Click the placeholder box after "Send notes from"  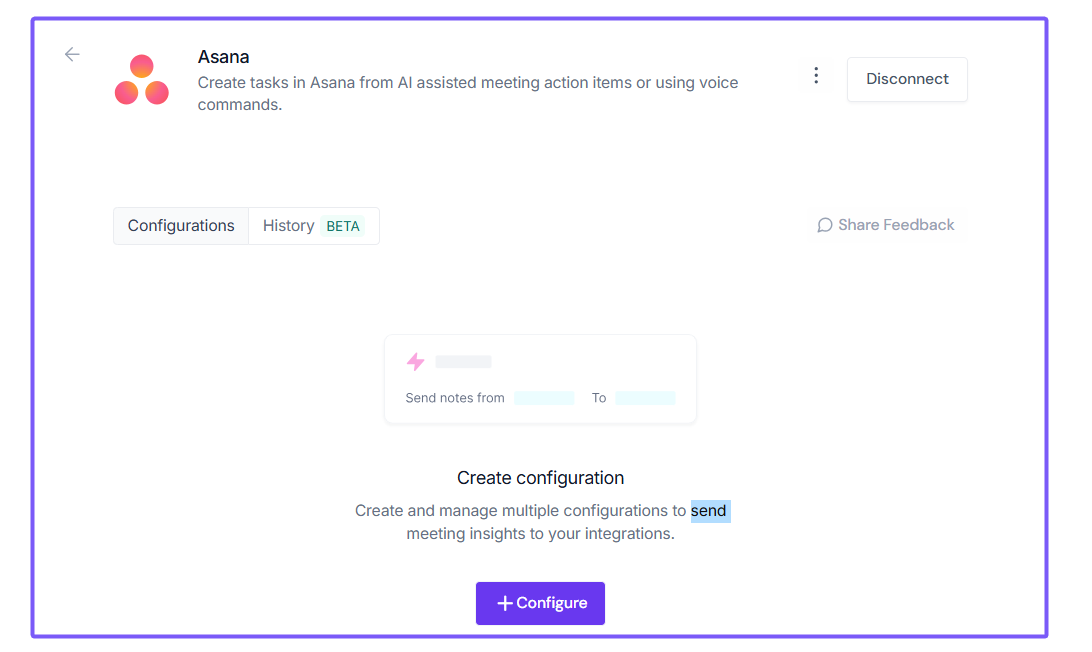pos(544,398)
